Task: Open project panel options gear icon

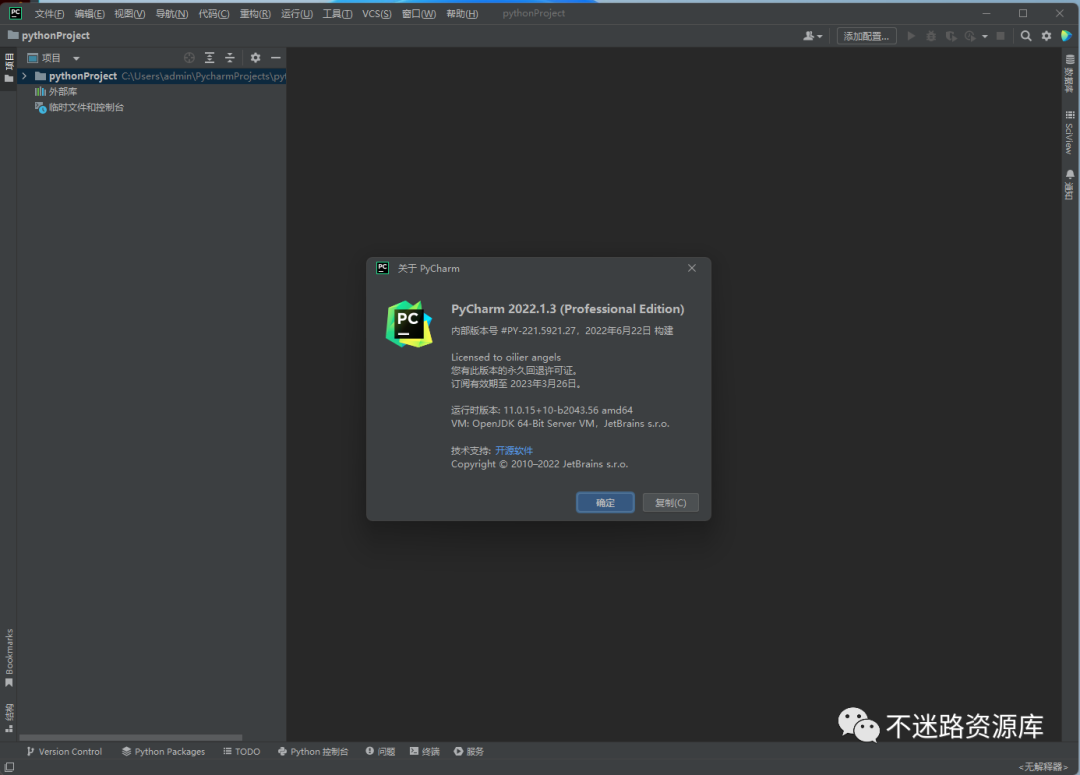Action: click(255, 58)
